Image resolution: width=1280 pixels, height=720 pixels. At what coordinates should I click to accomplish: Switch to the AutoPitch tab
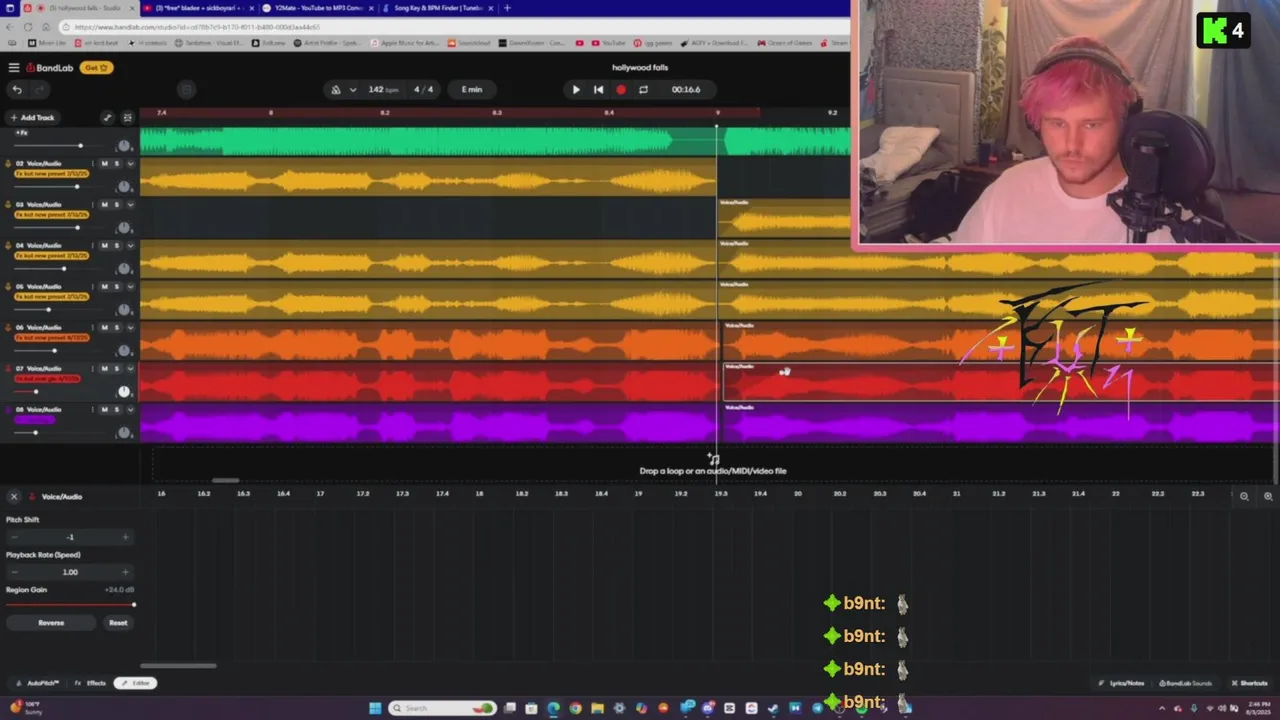coord(38,683)
